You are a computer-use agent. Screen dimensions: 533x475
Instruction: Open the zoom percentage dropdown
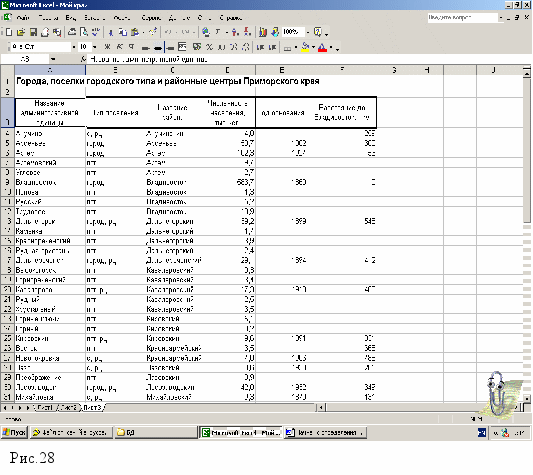(308, 32)
